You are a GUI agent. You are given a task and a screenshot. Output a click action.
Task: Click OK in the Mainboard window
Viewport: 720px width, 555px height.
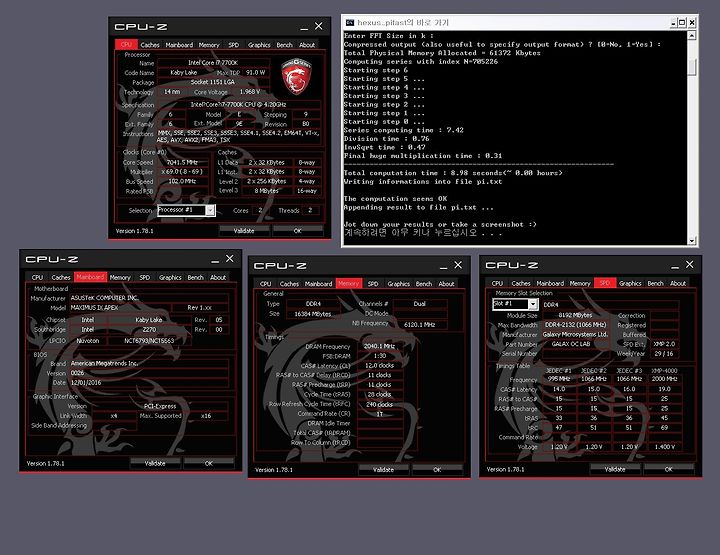click(x=208, y=463)
